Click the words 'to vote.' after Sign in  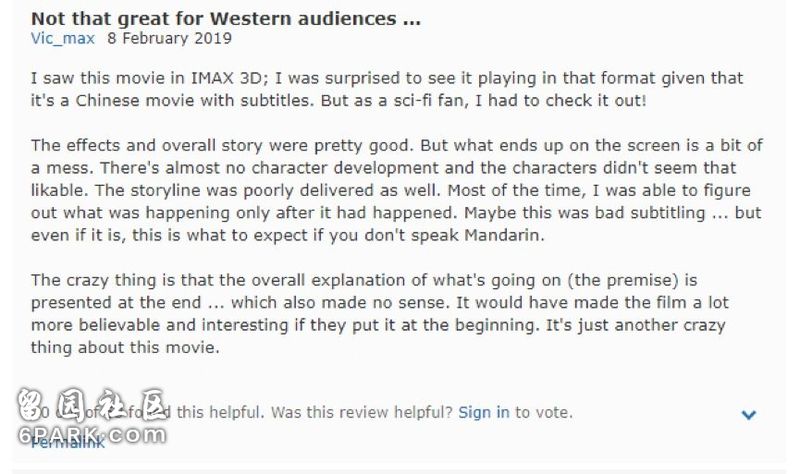point(544,412)
